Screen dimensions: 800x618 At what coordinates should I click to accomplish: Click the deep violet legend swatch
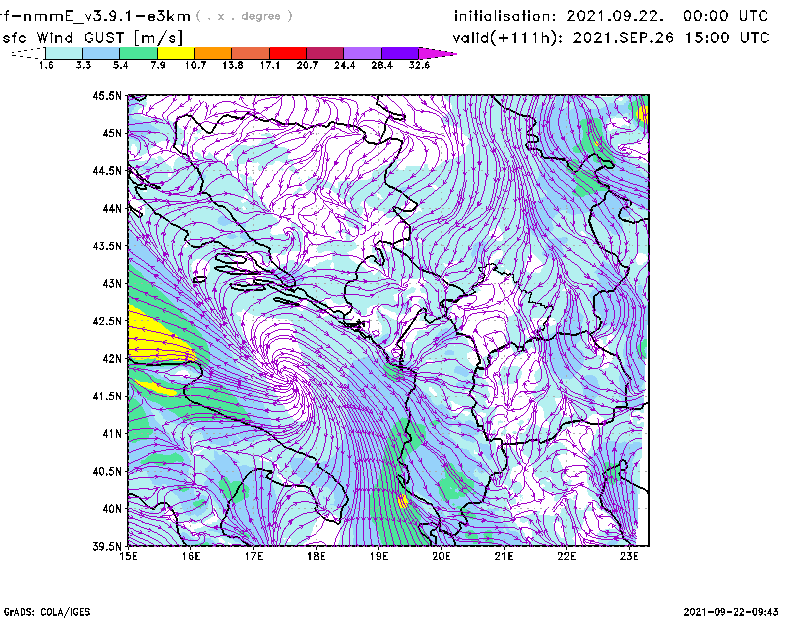tap(400, 53)
